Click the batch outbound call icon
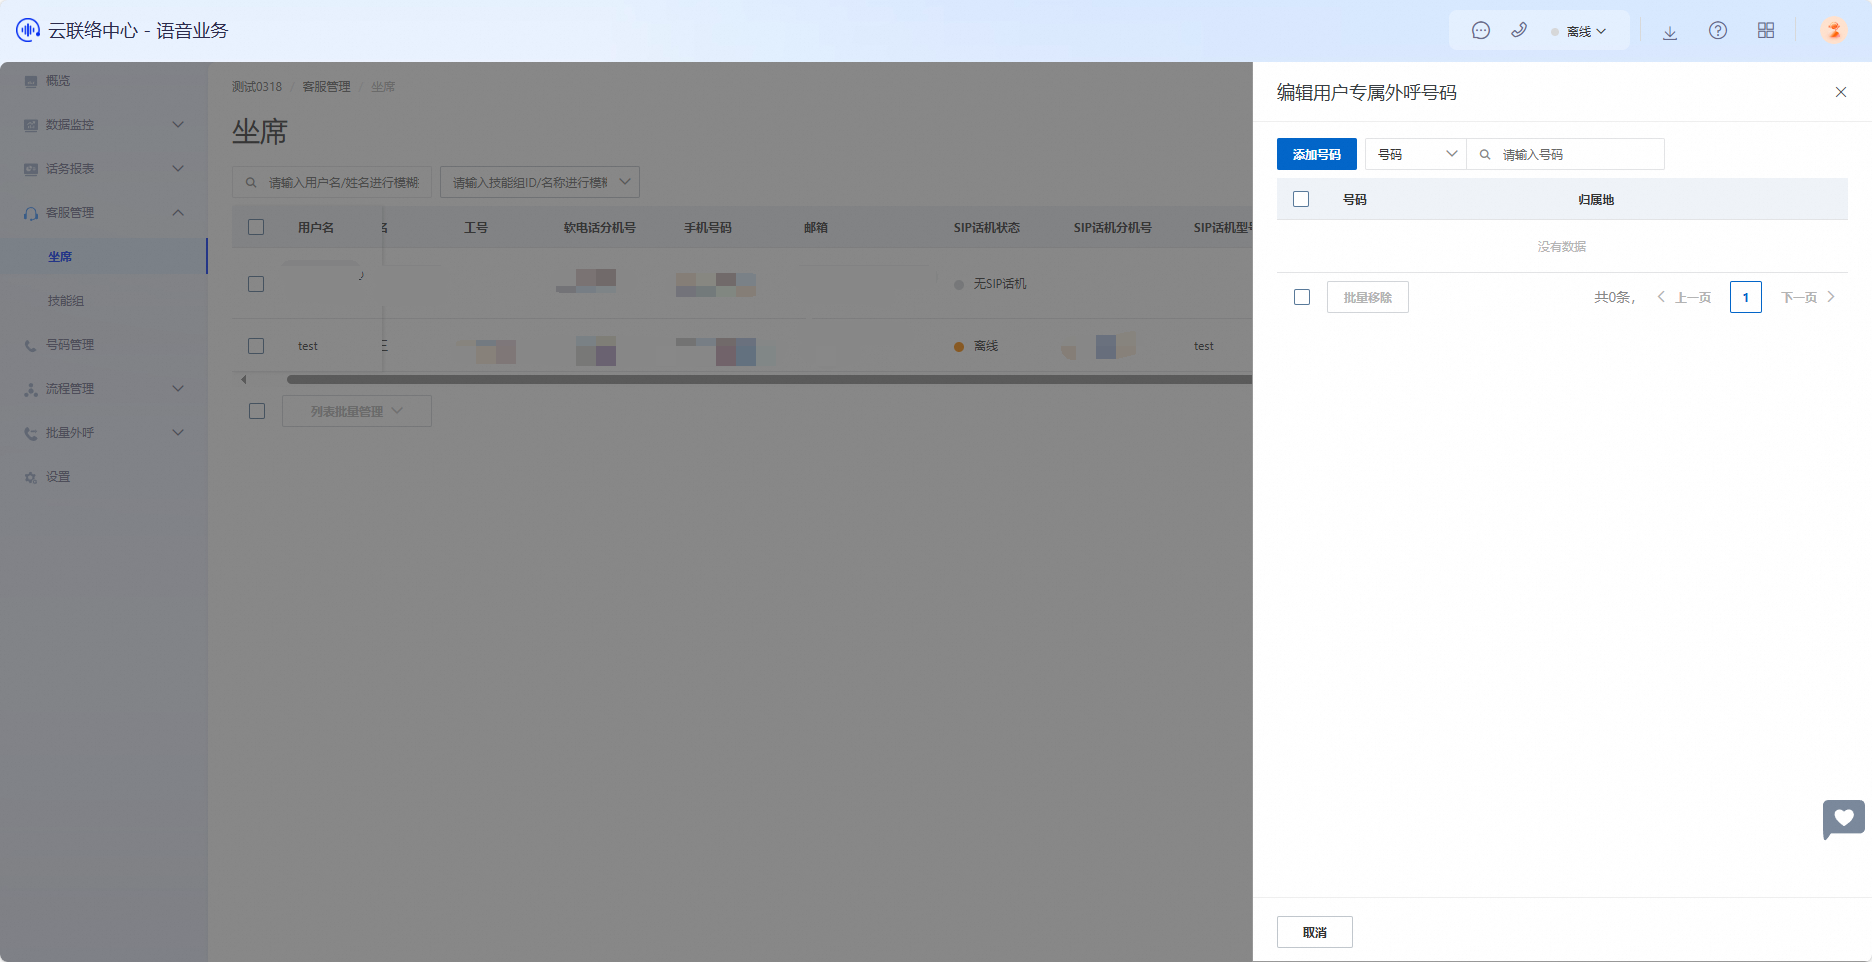This screenshot has width=1872, height=962. (31, 433)
